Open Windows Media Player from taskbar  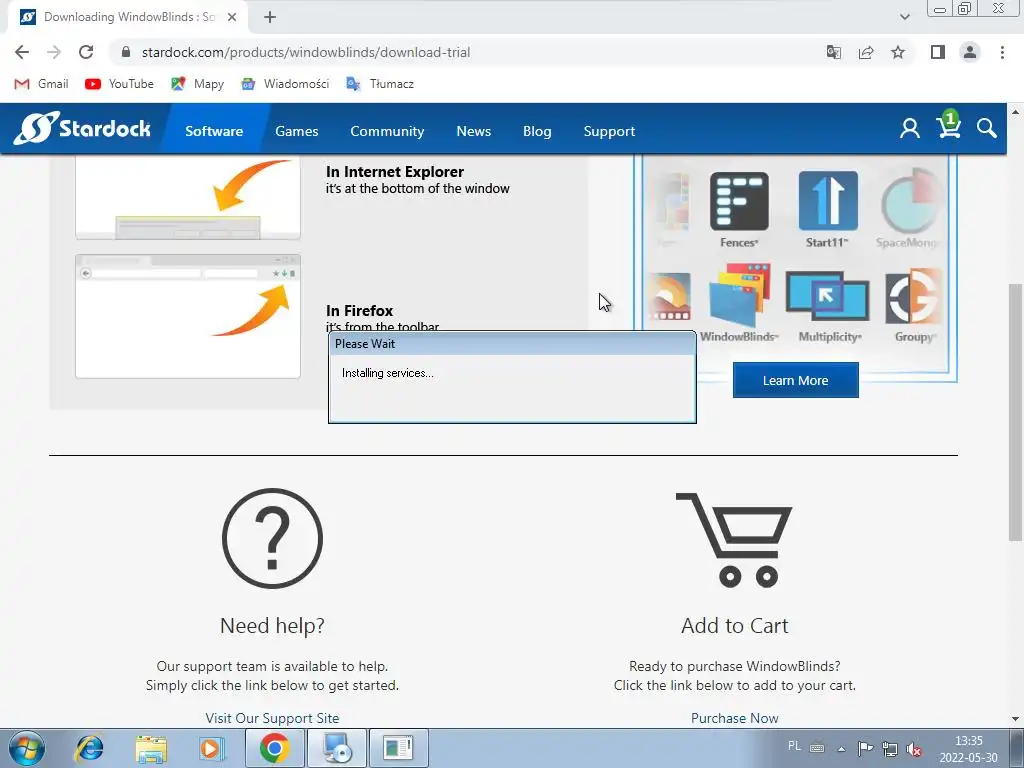tap(211, 748)
